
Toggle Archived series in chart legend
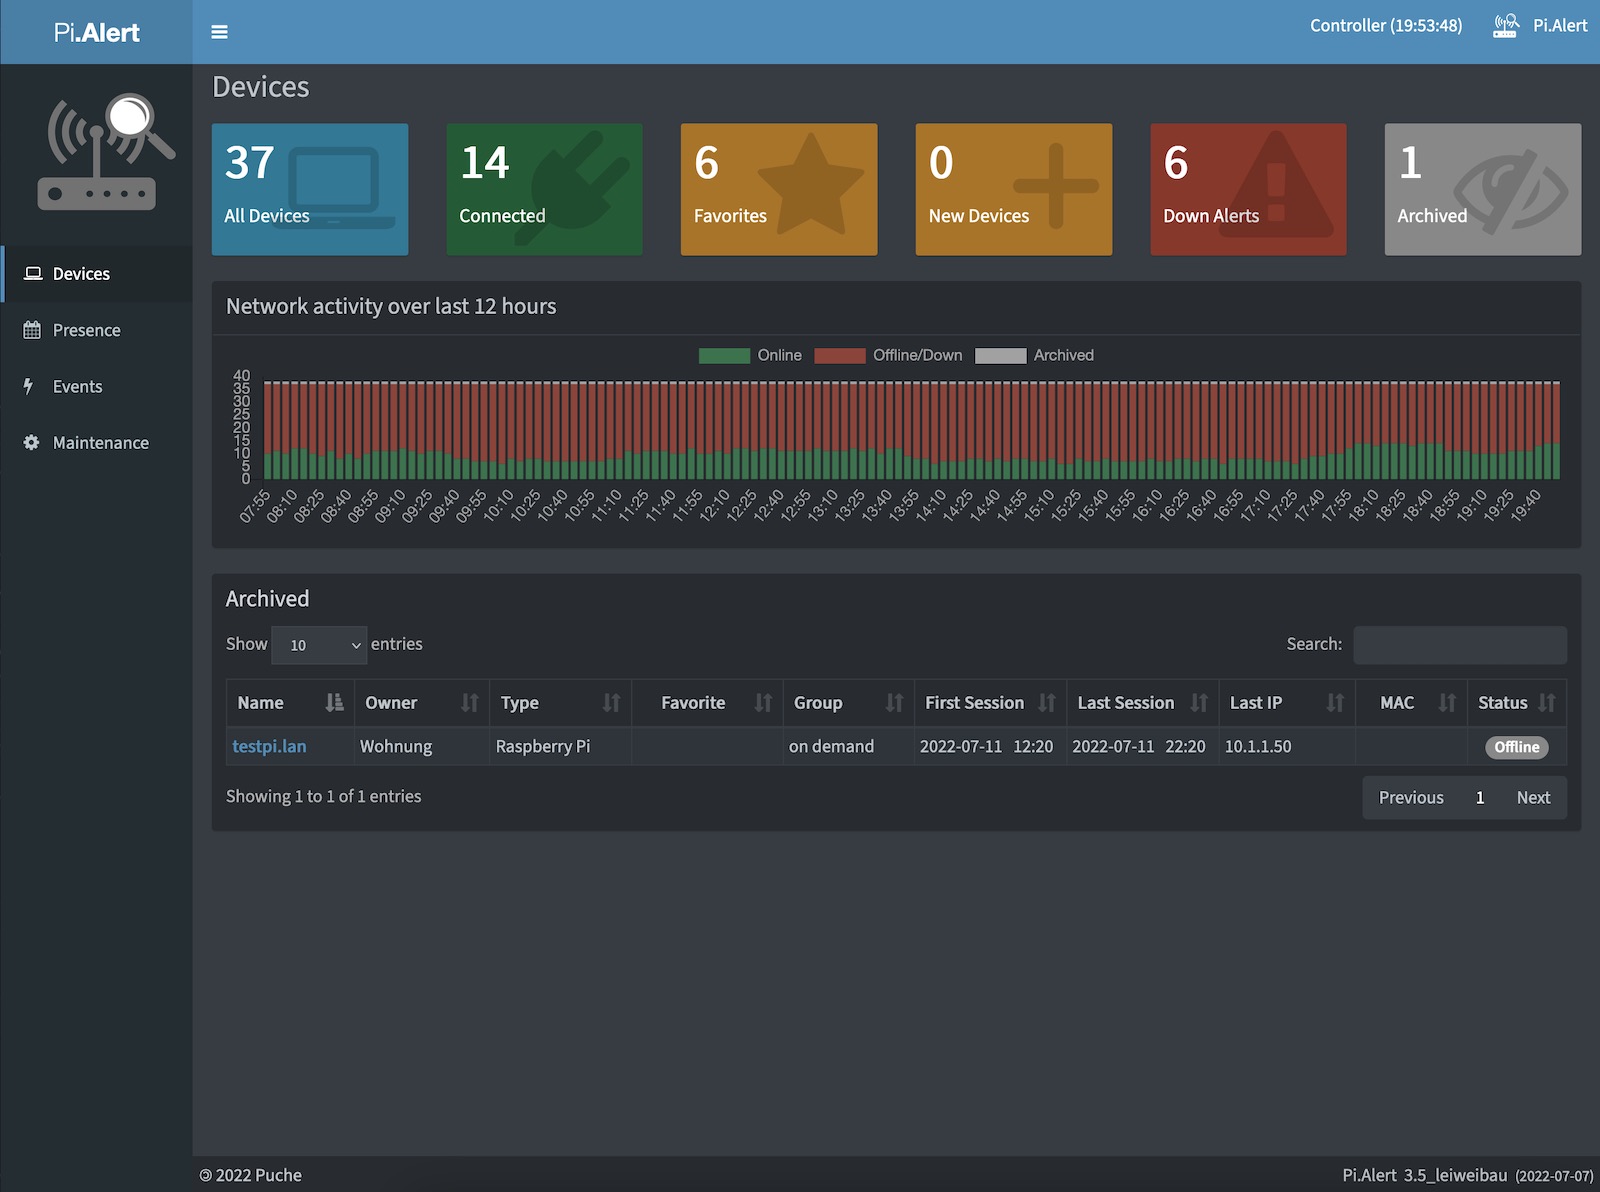[1034, 355]
